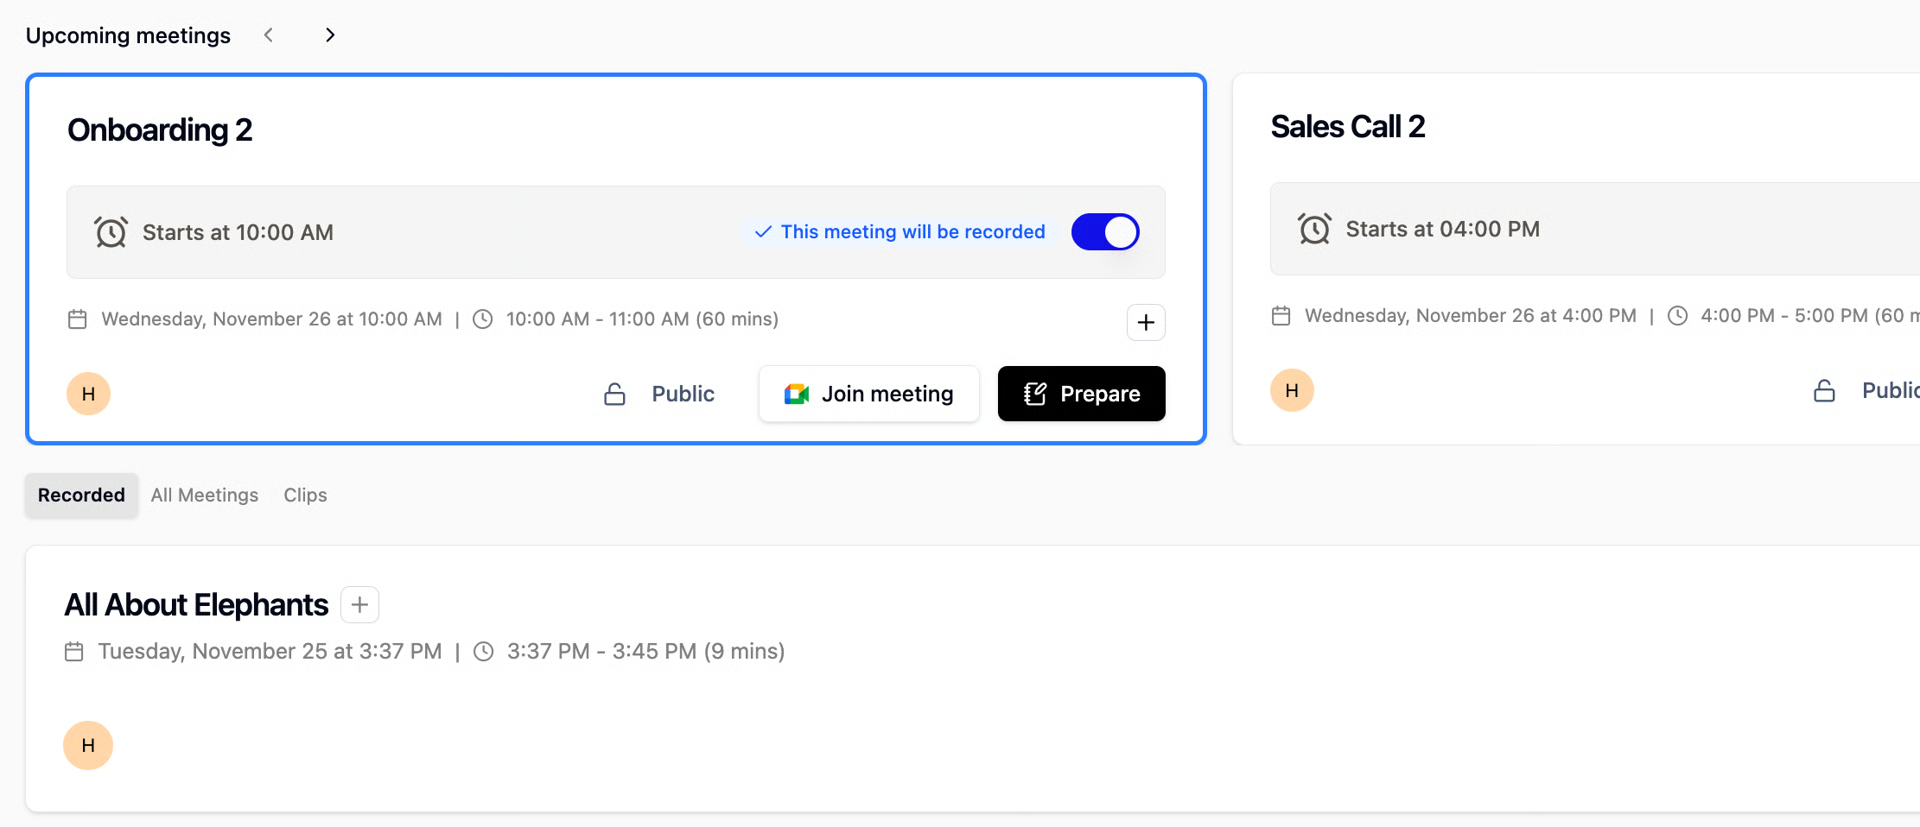Click the H avatar under All About Elephants
Image resolution: width=1920 pixels, height=827 pixels.
point(88,745)
